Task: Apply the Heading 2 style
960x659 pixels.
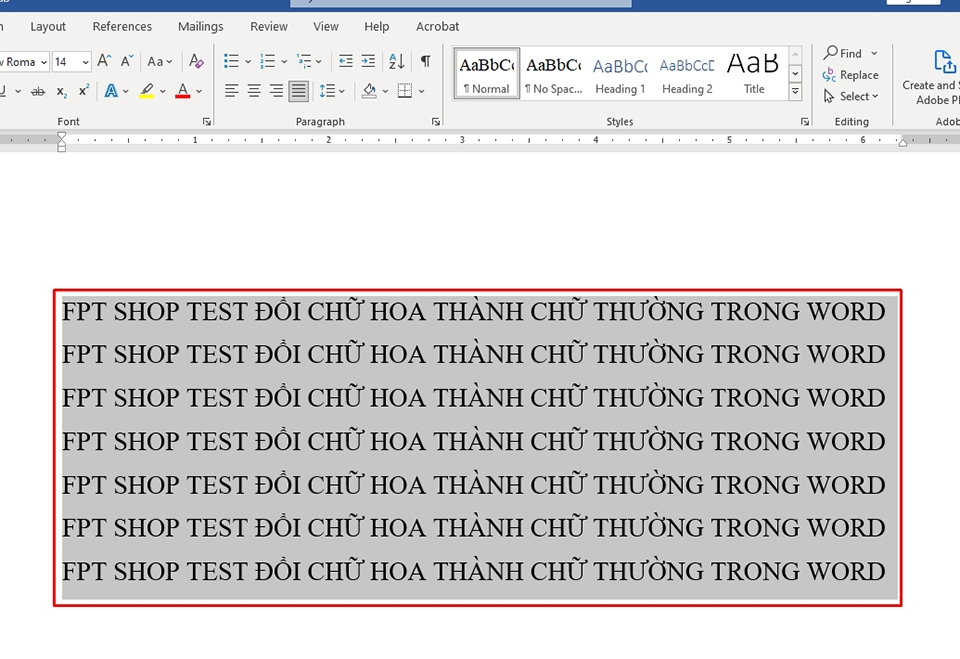Action: click(x=687, y=73)
